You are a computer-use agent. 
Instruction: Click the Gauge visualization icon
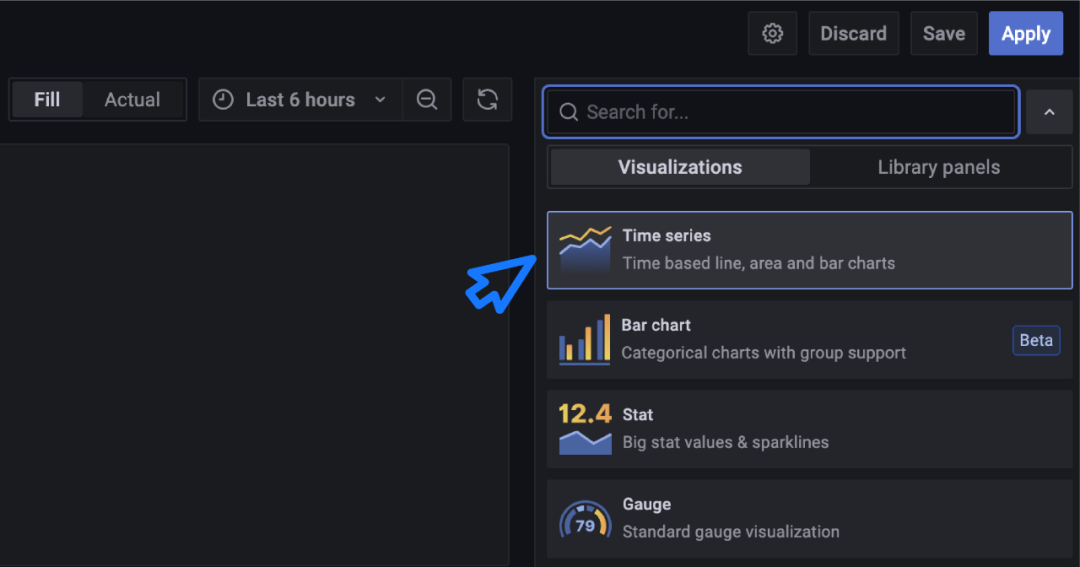[585, 518]
